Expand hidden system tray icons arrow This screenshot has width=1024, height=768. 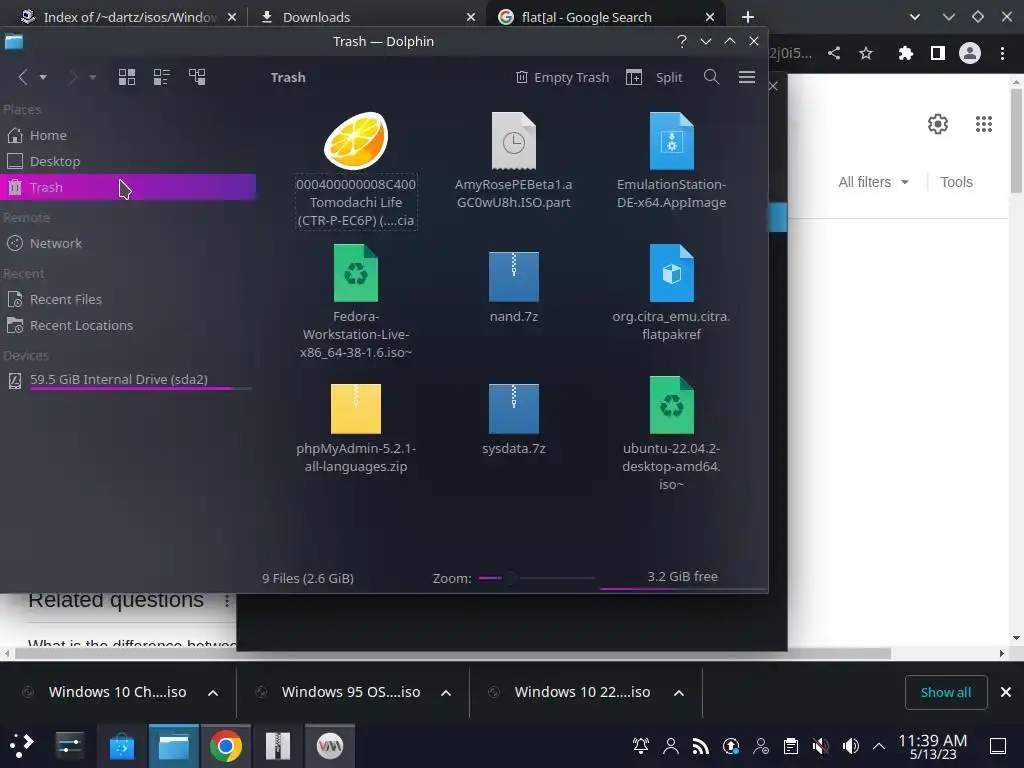point(879,746)
